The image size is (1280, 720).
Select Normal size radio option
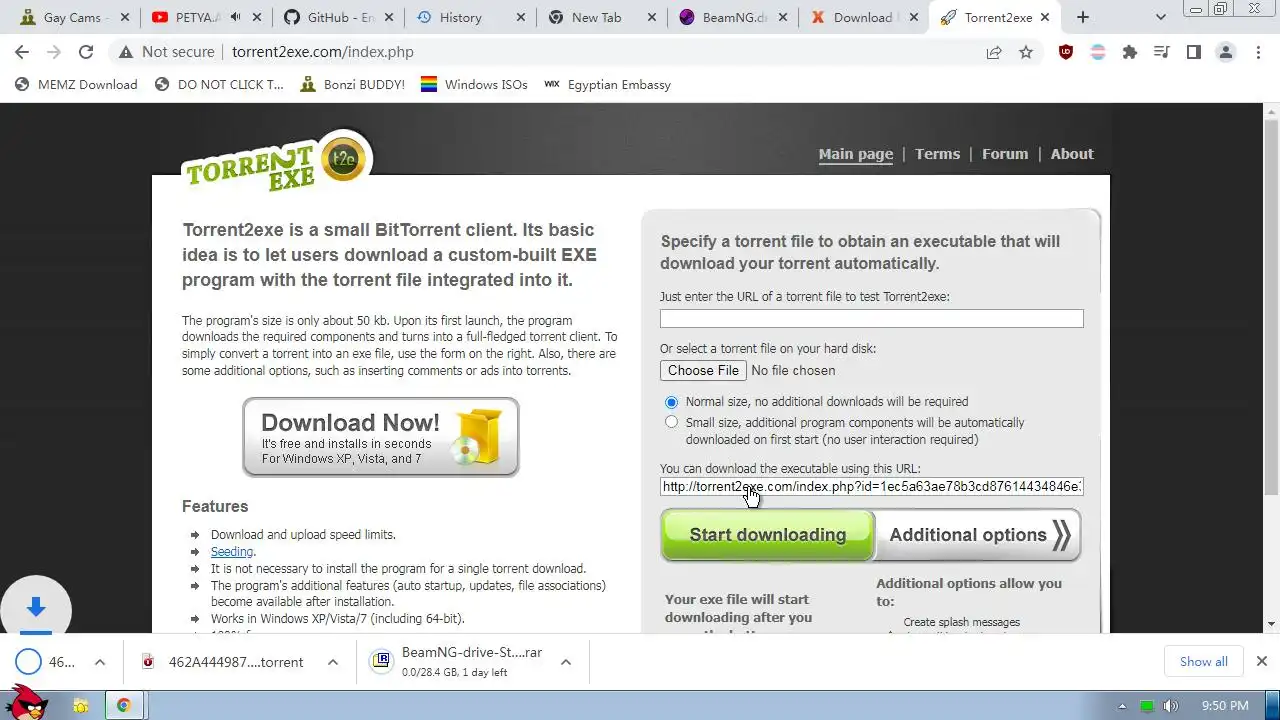[x=671, y=402]
